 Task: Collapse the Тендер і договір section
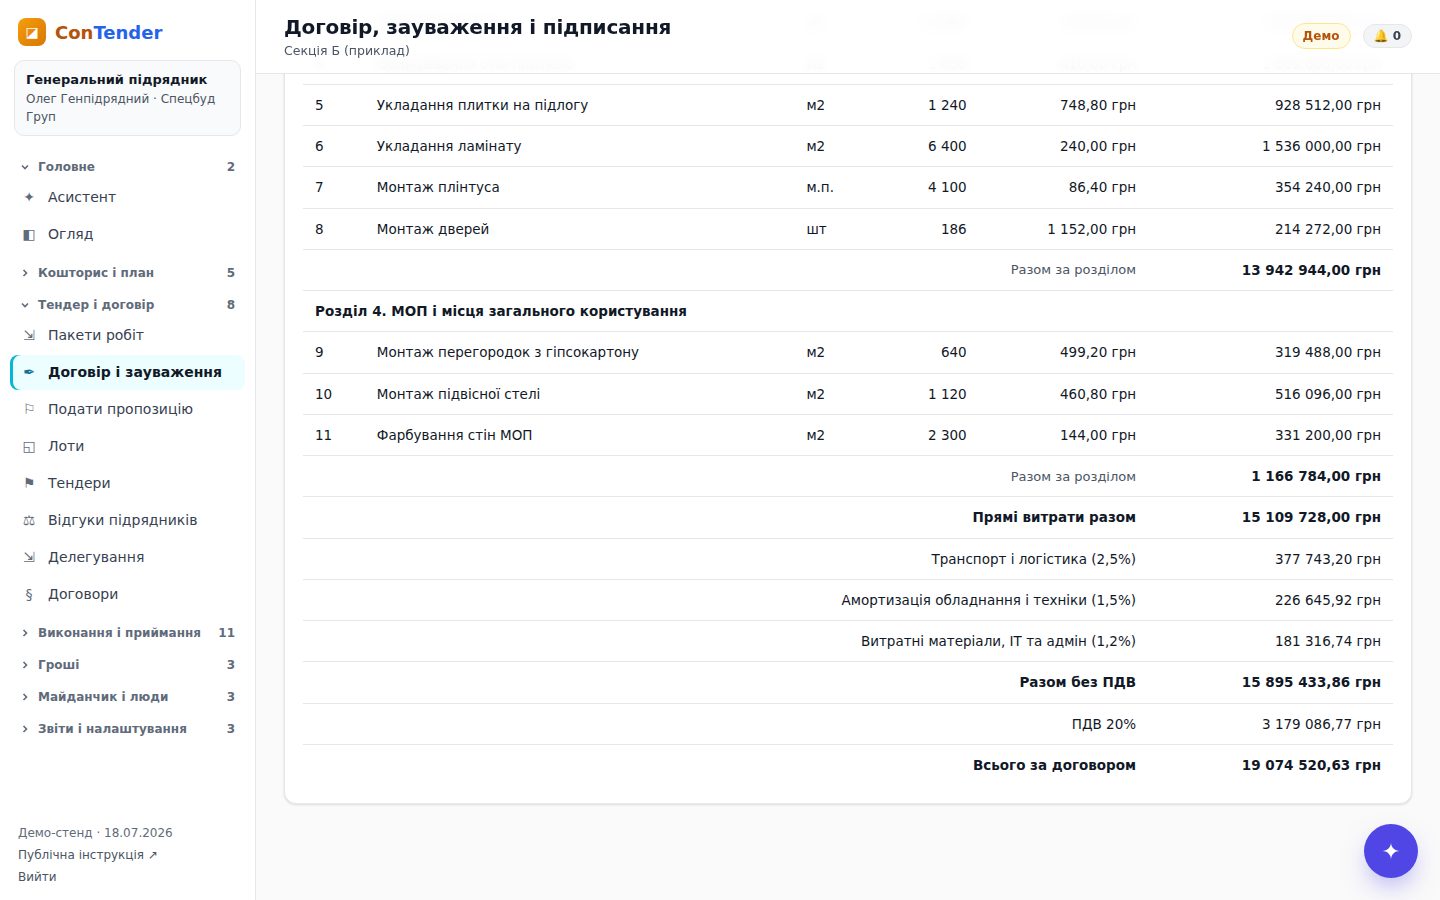tap(127, 304)
